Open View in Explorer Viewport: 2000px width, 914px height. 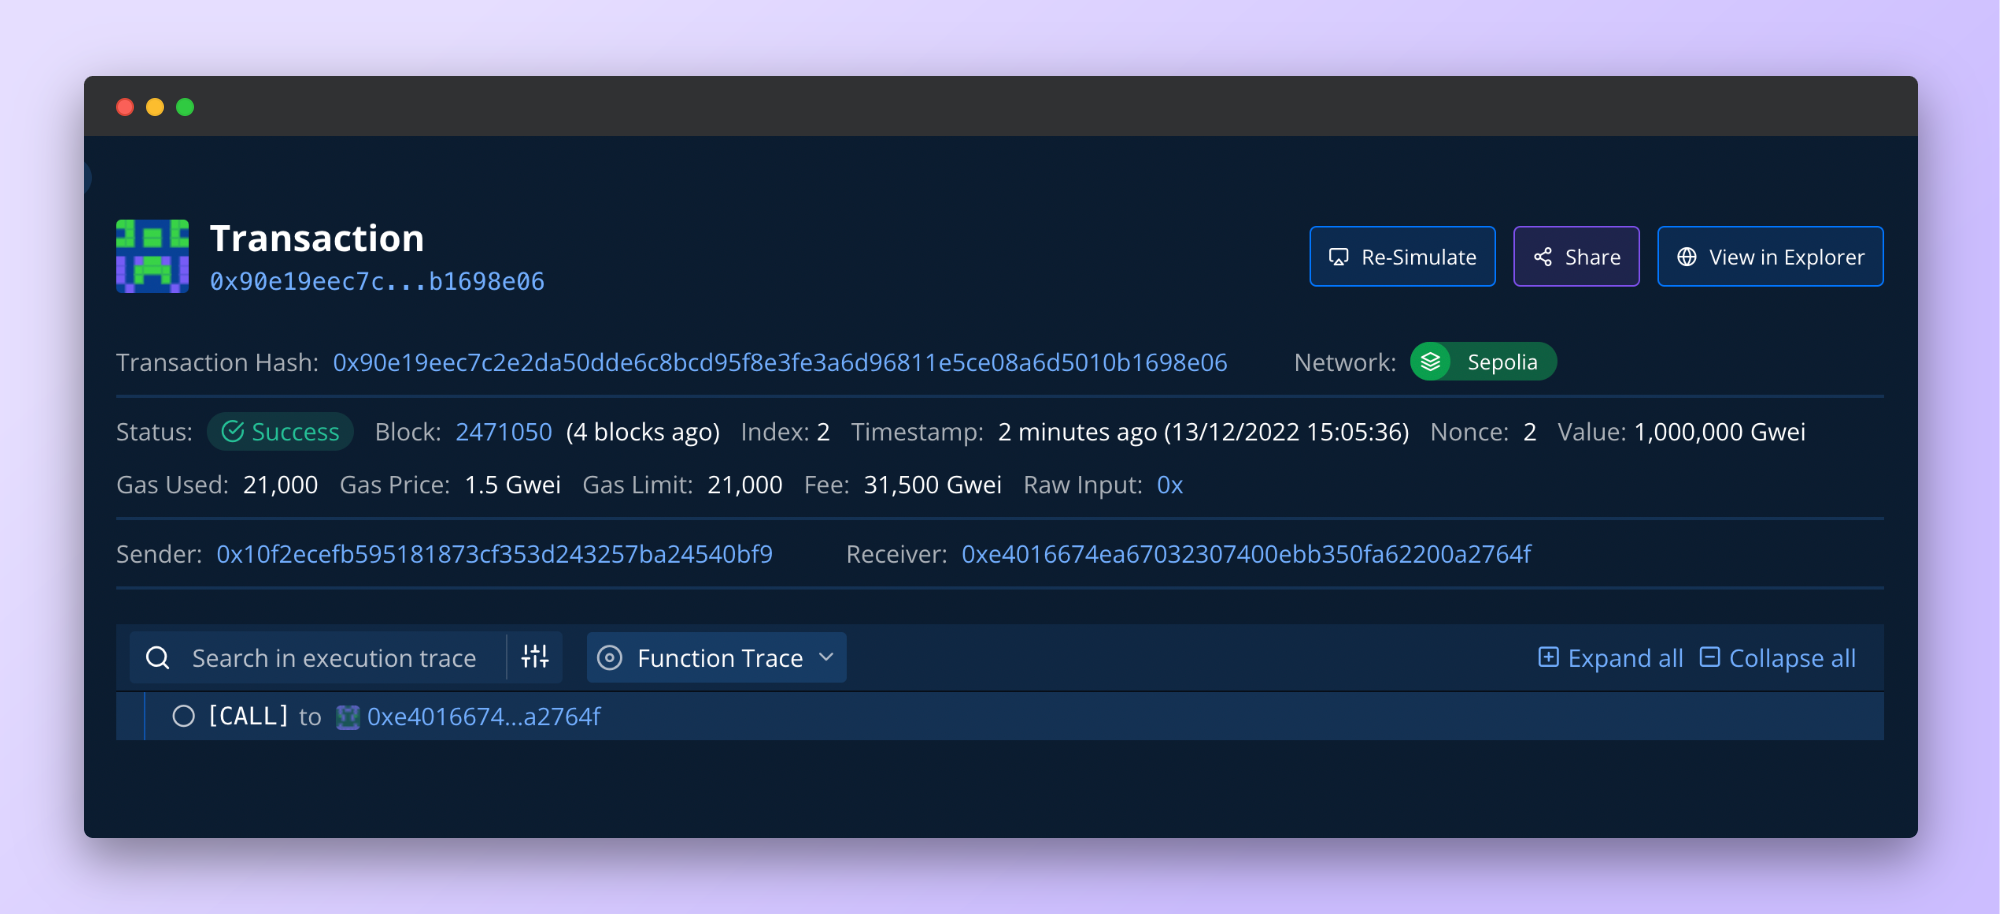pos(1770,257)
